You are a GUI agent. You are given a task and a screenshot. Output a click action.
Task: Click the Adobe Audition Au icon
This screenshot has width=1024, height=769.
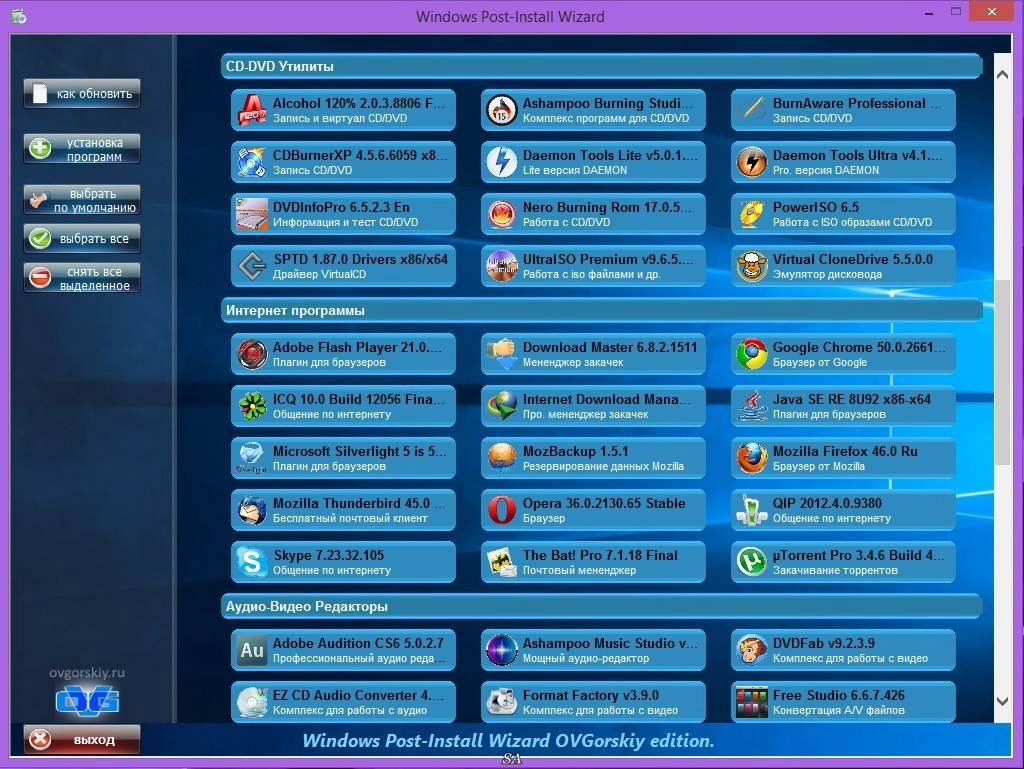251,650
